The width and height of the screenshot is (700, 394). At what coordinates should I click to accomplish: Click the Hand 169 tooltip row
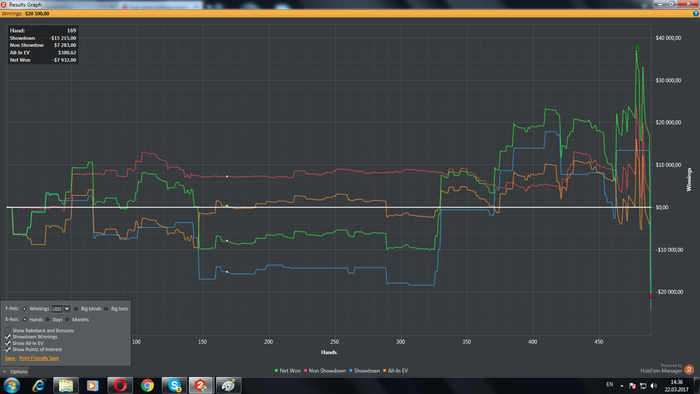(43, 30)
